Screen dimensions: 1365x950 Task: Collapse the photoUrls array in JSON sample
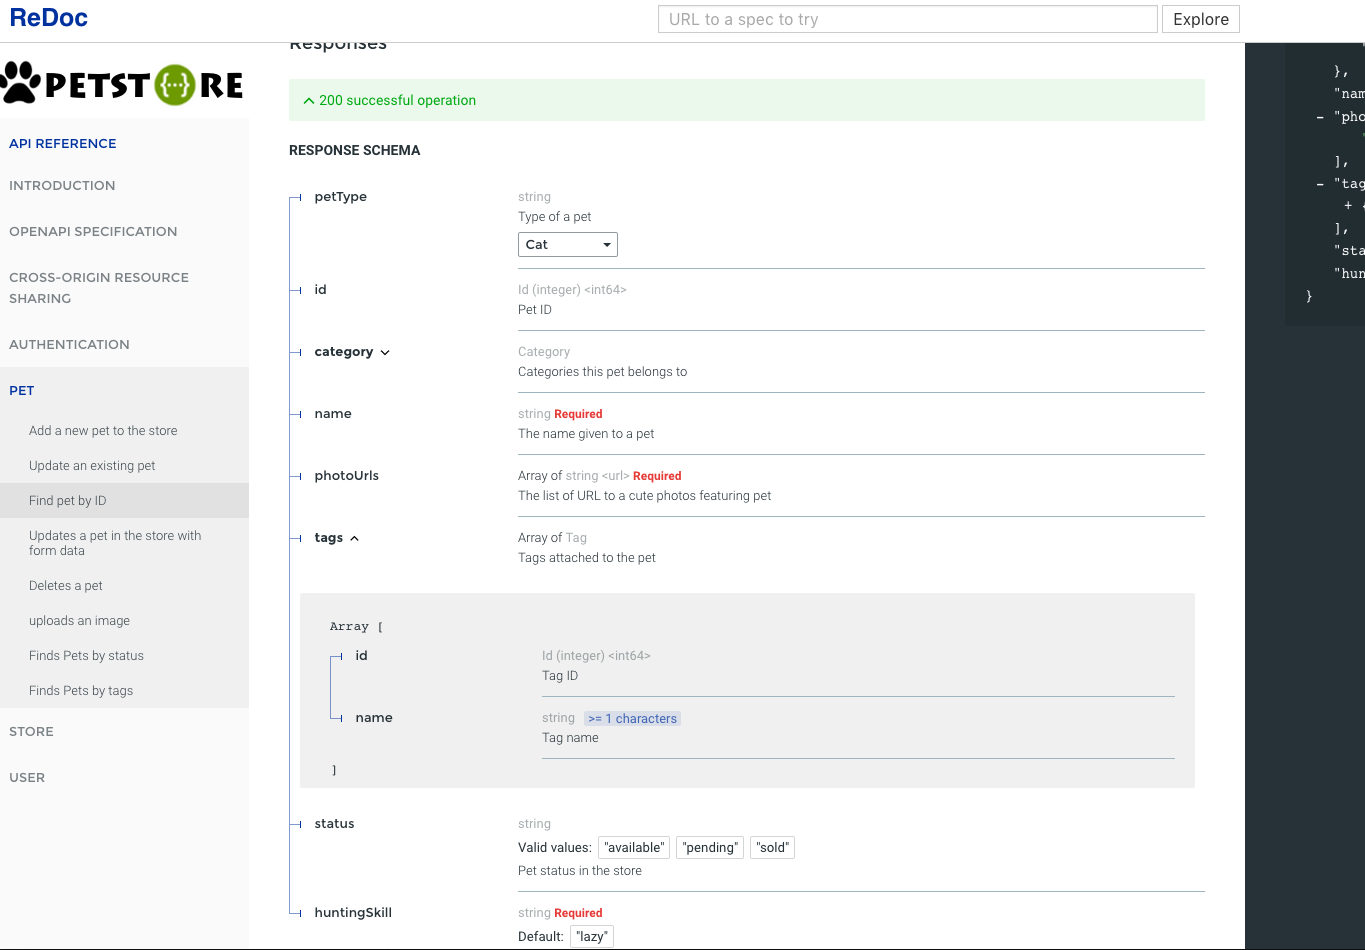pyautogui.click(x=1321, y=117)
